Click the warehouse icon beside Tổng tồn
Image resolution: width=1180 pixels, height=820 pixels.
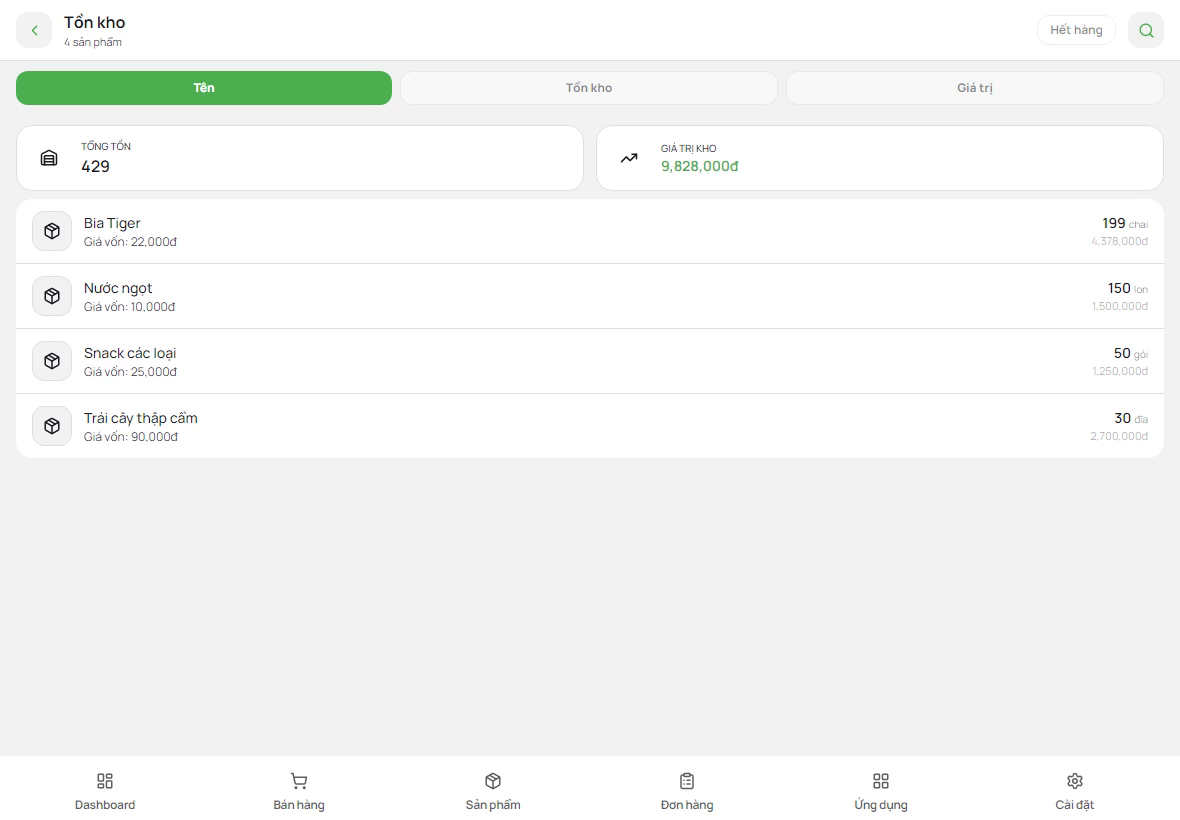pos(49,158)
